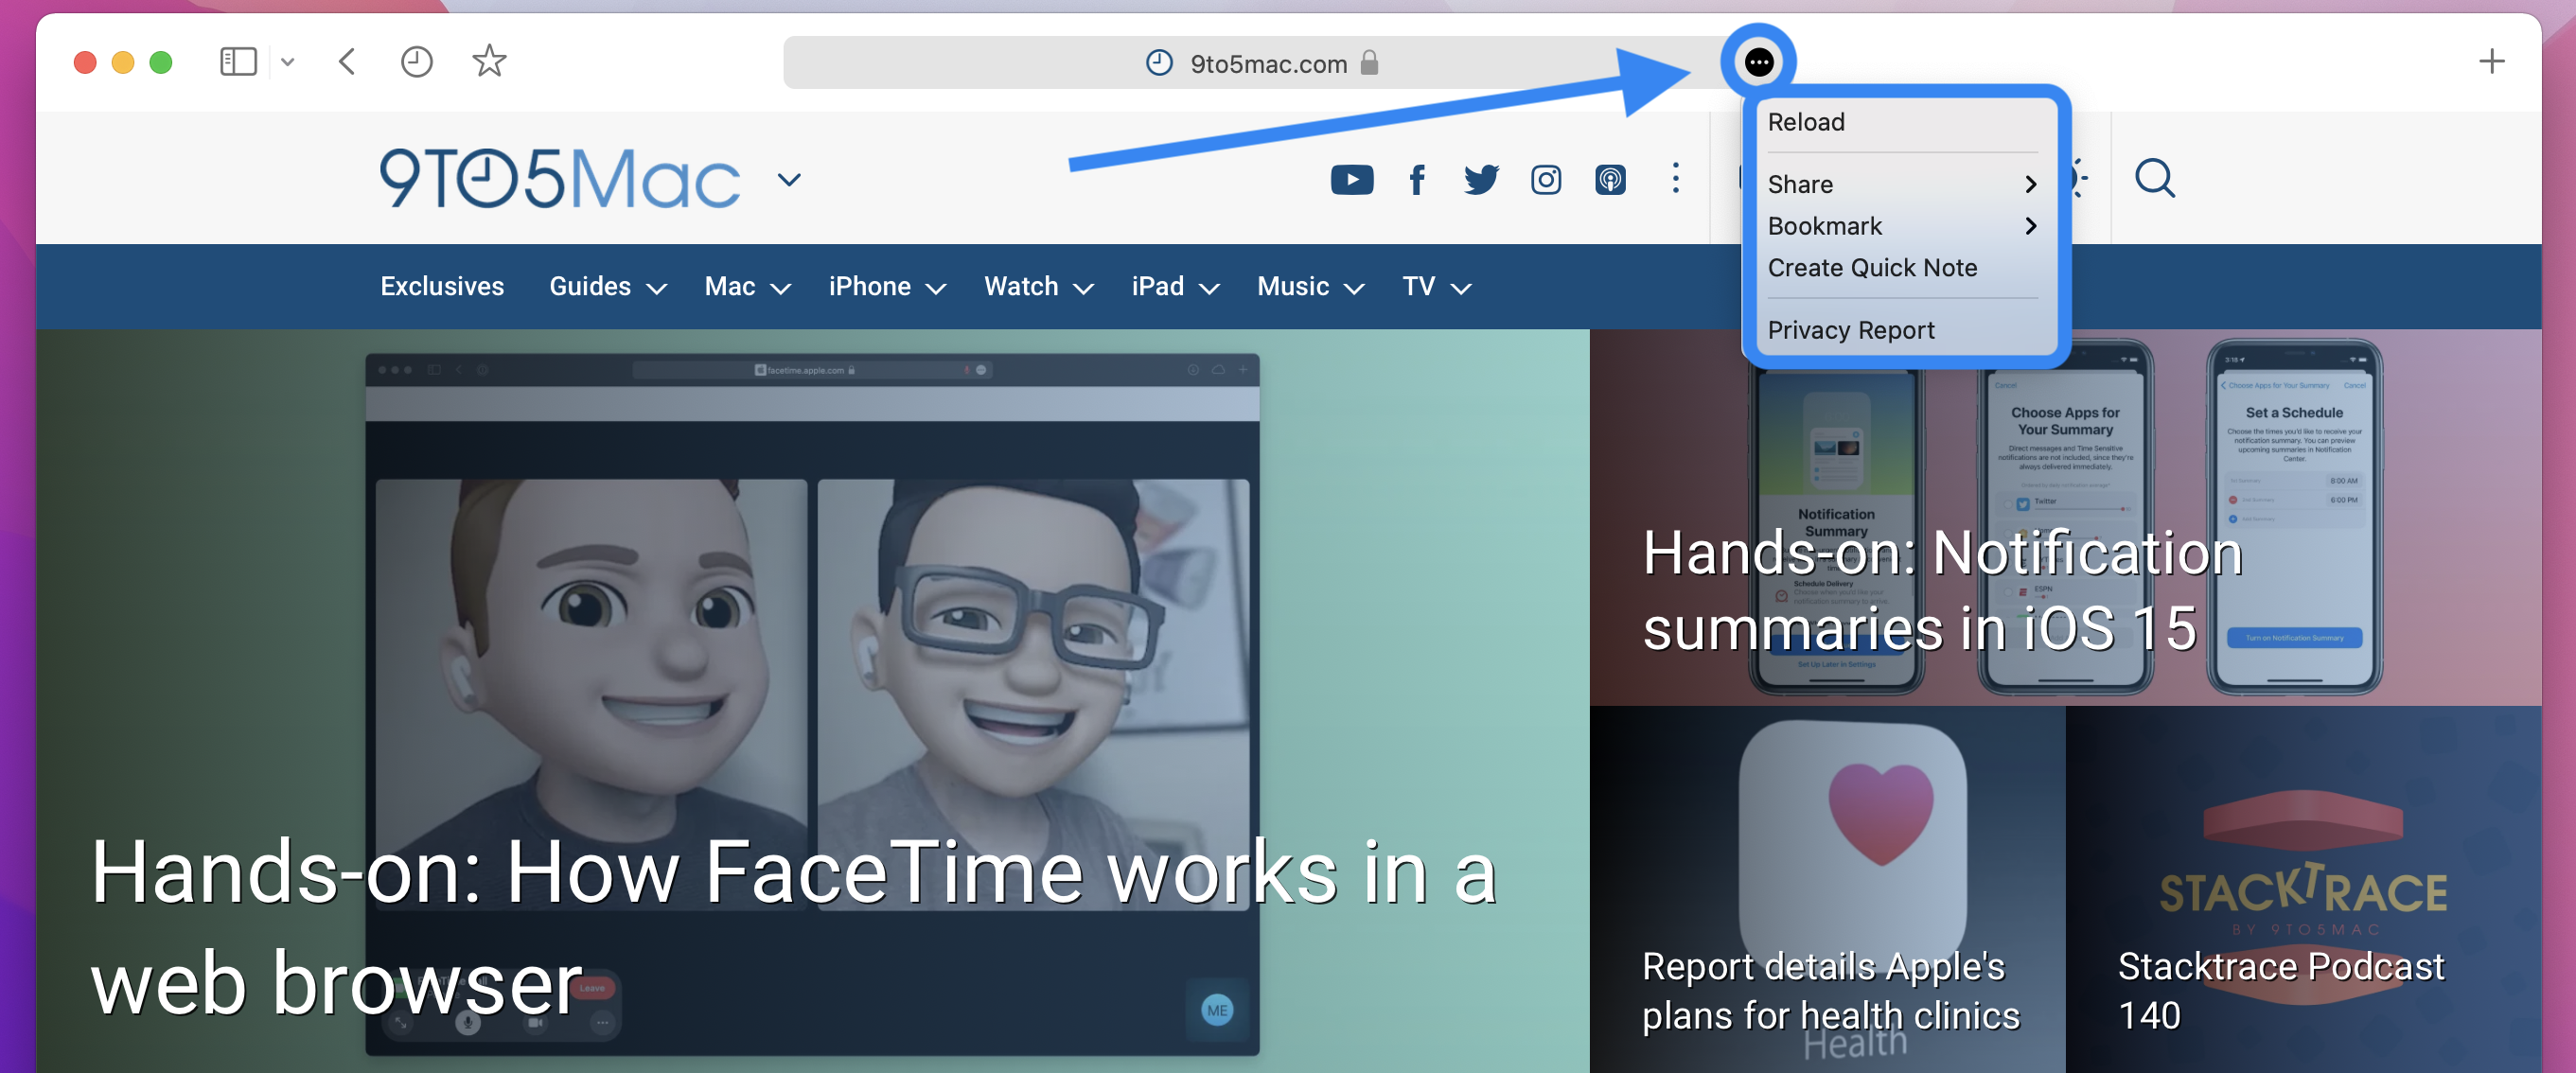This screenshot has width=2576, height=1073.
Task: Open the Twitter bird icon
Action: point(1481,180)
